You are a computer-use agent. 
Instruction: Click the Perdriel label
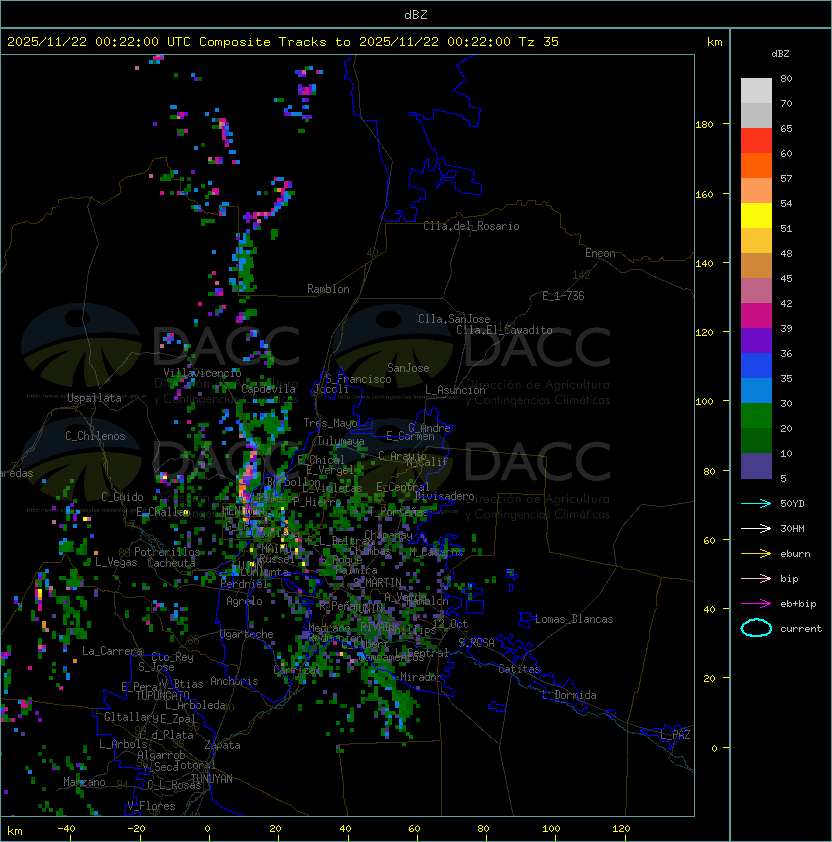pyautogui.click(x=244, y=584)
